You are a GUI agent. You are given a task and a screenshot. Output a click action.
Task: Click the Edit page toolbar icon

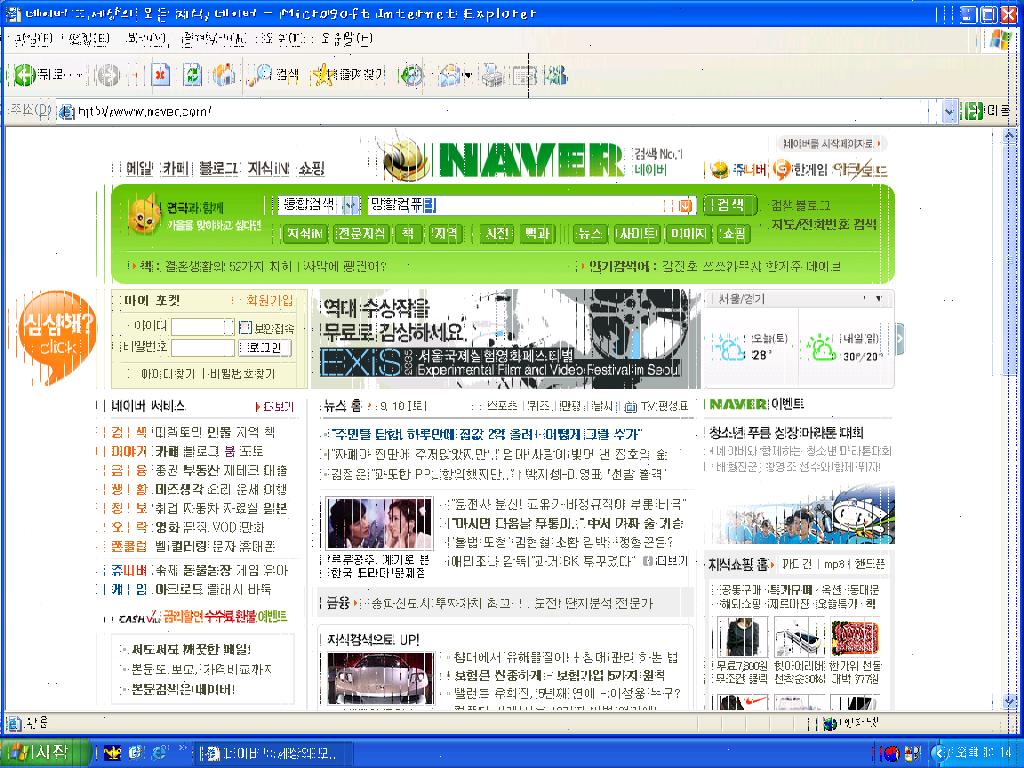(x=524, y=76)
